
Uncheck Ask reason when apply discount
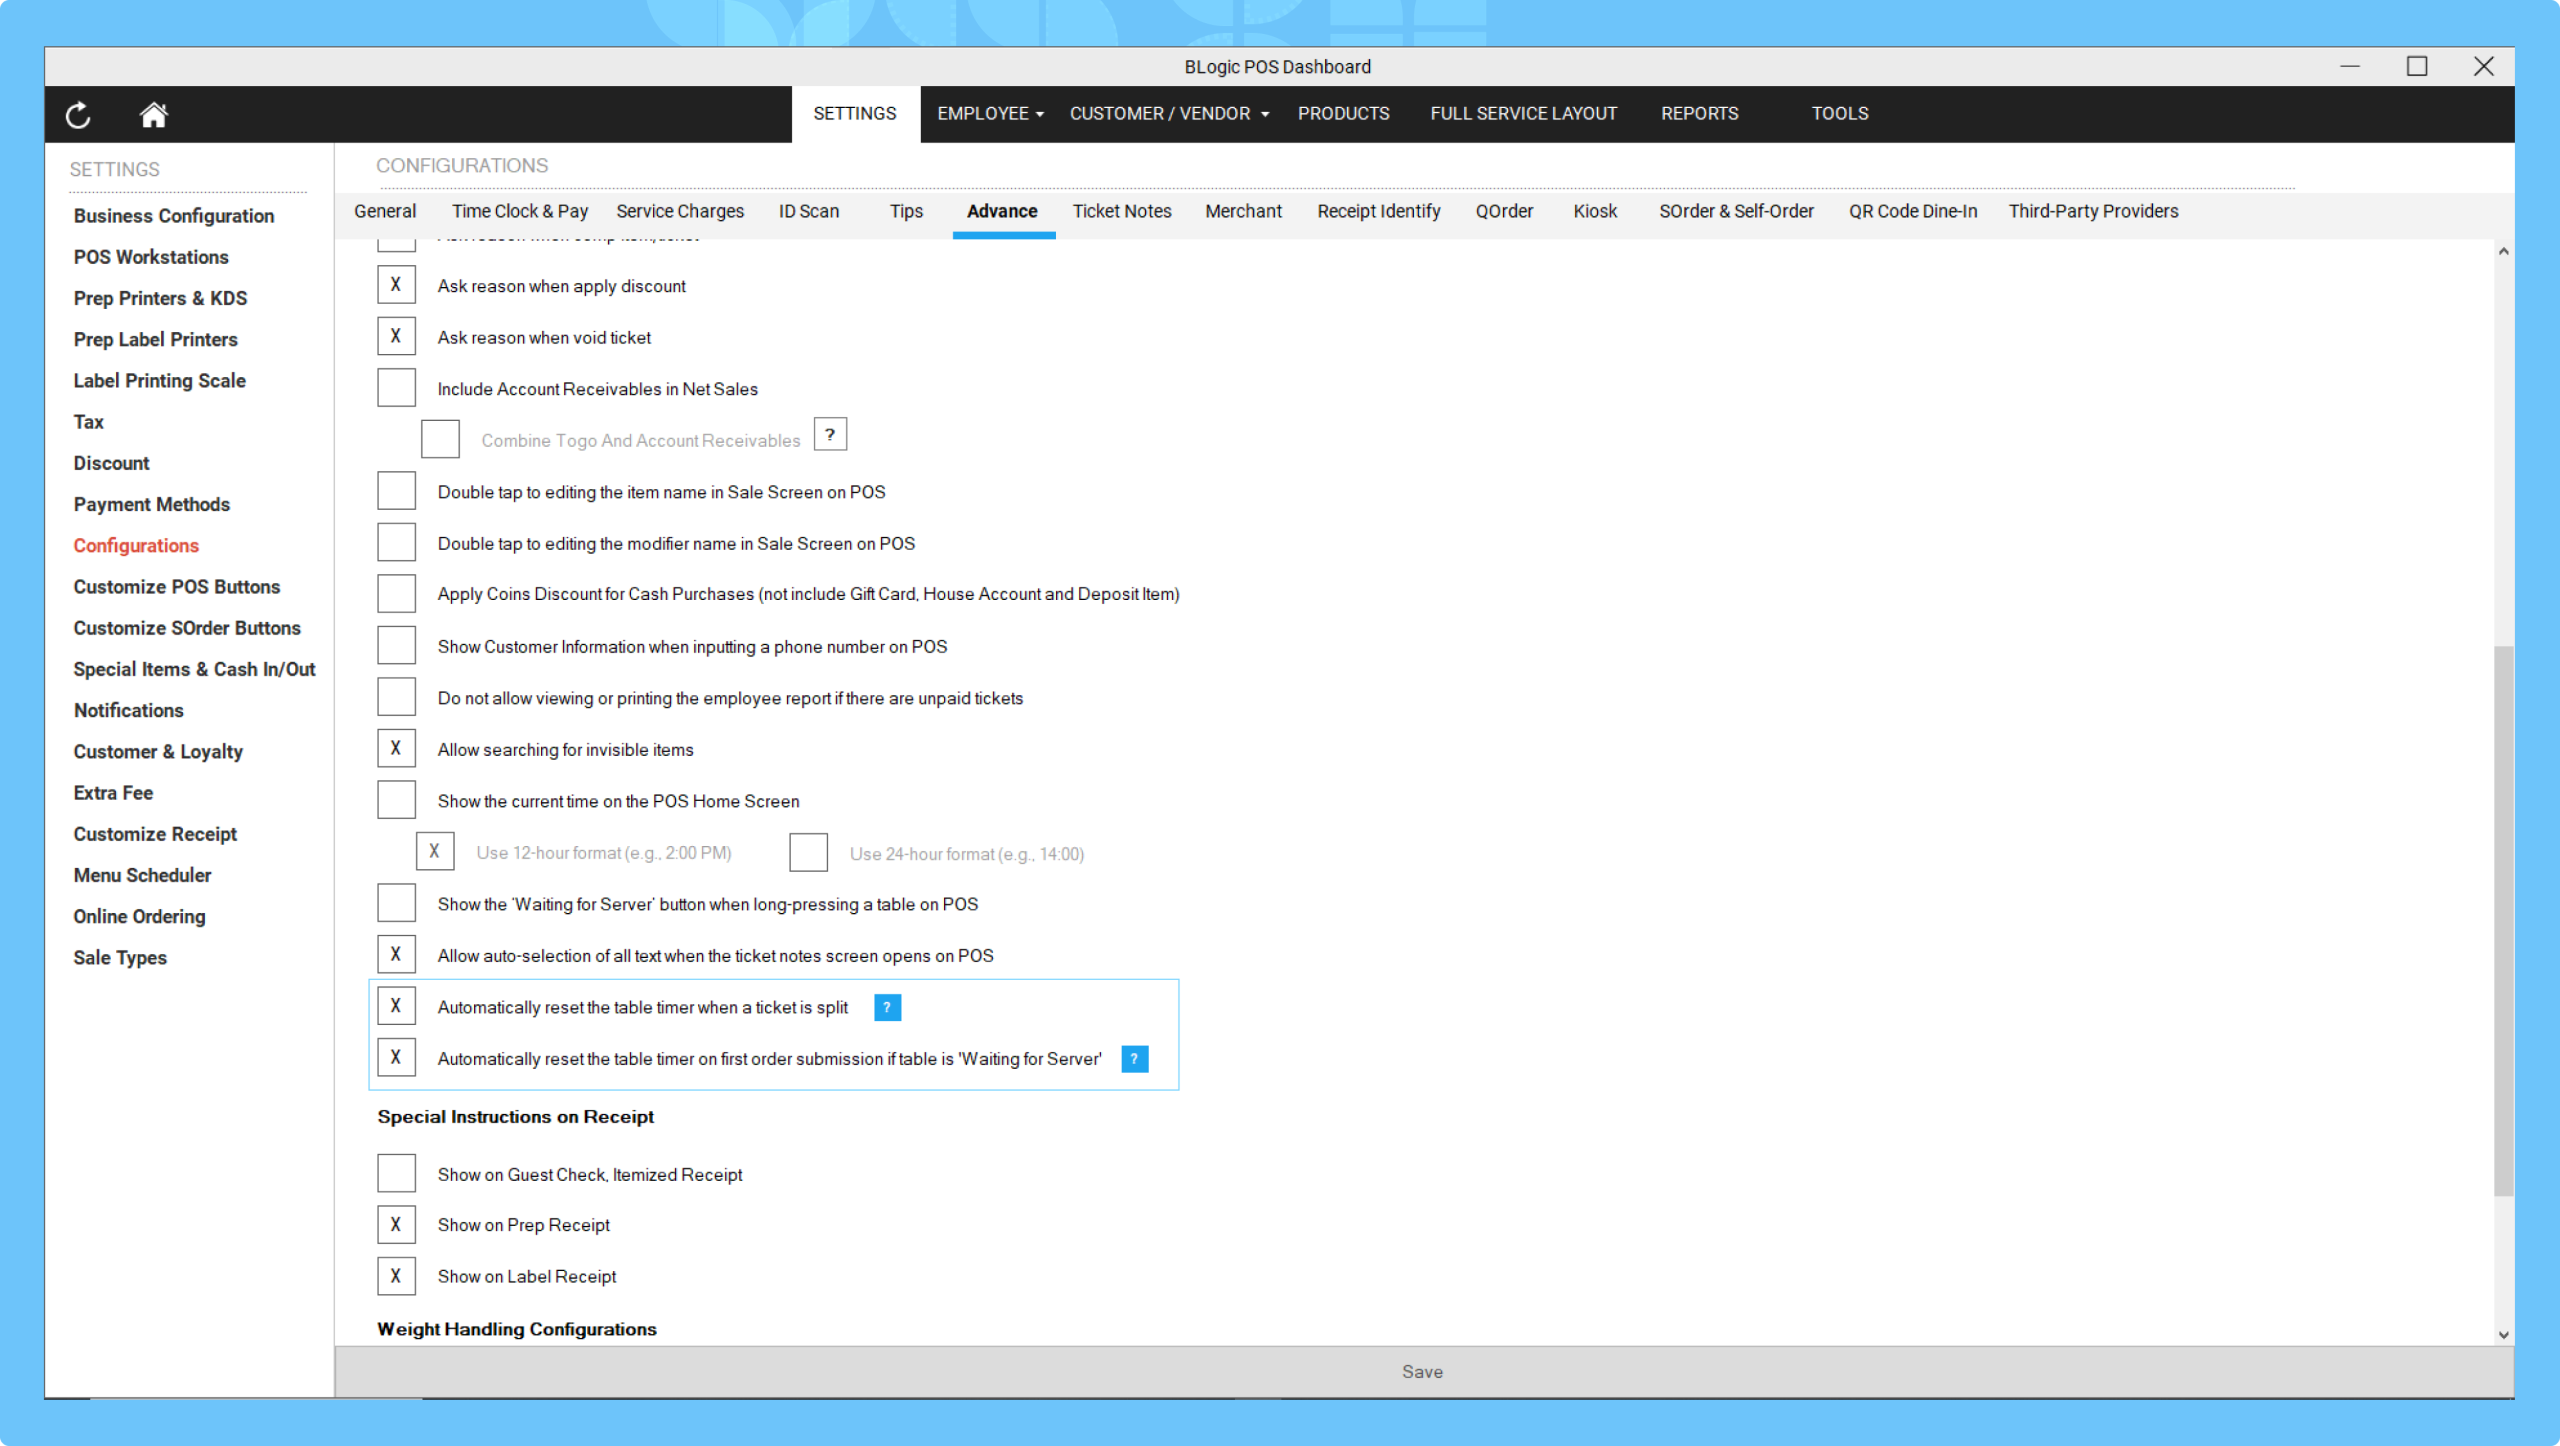(396, 285)
